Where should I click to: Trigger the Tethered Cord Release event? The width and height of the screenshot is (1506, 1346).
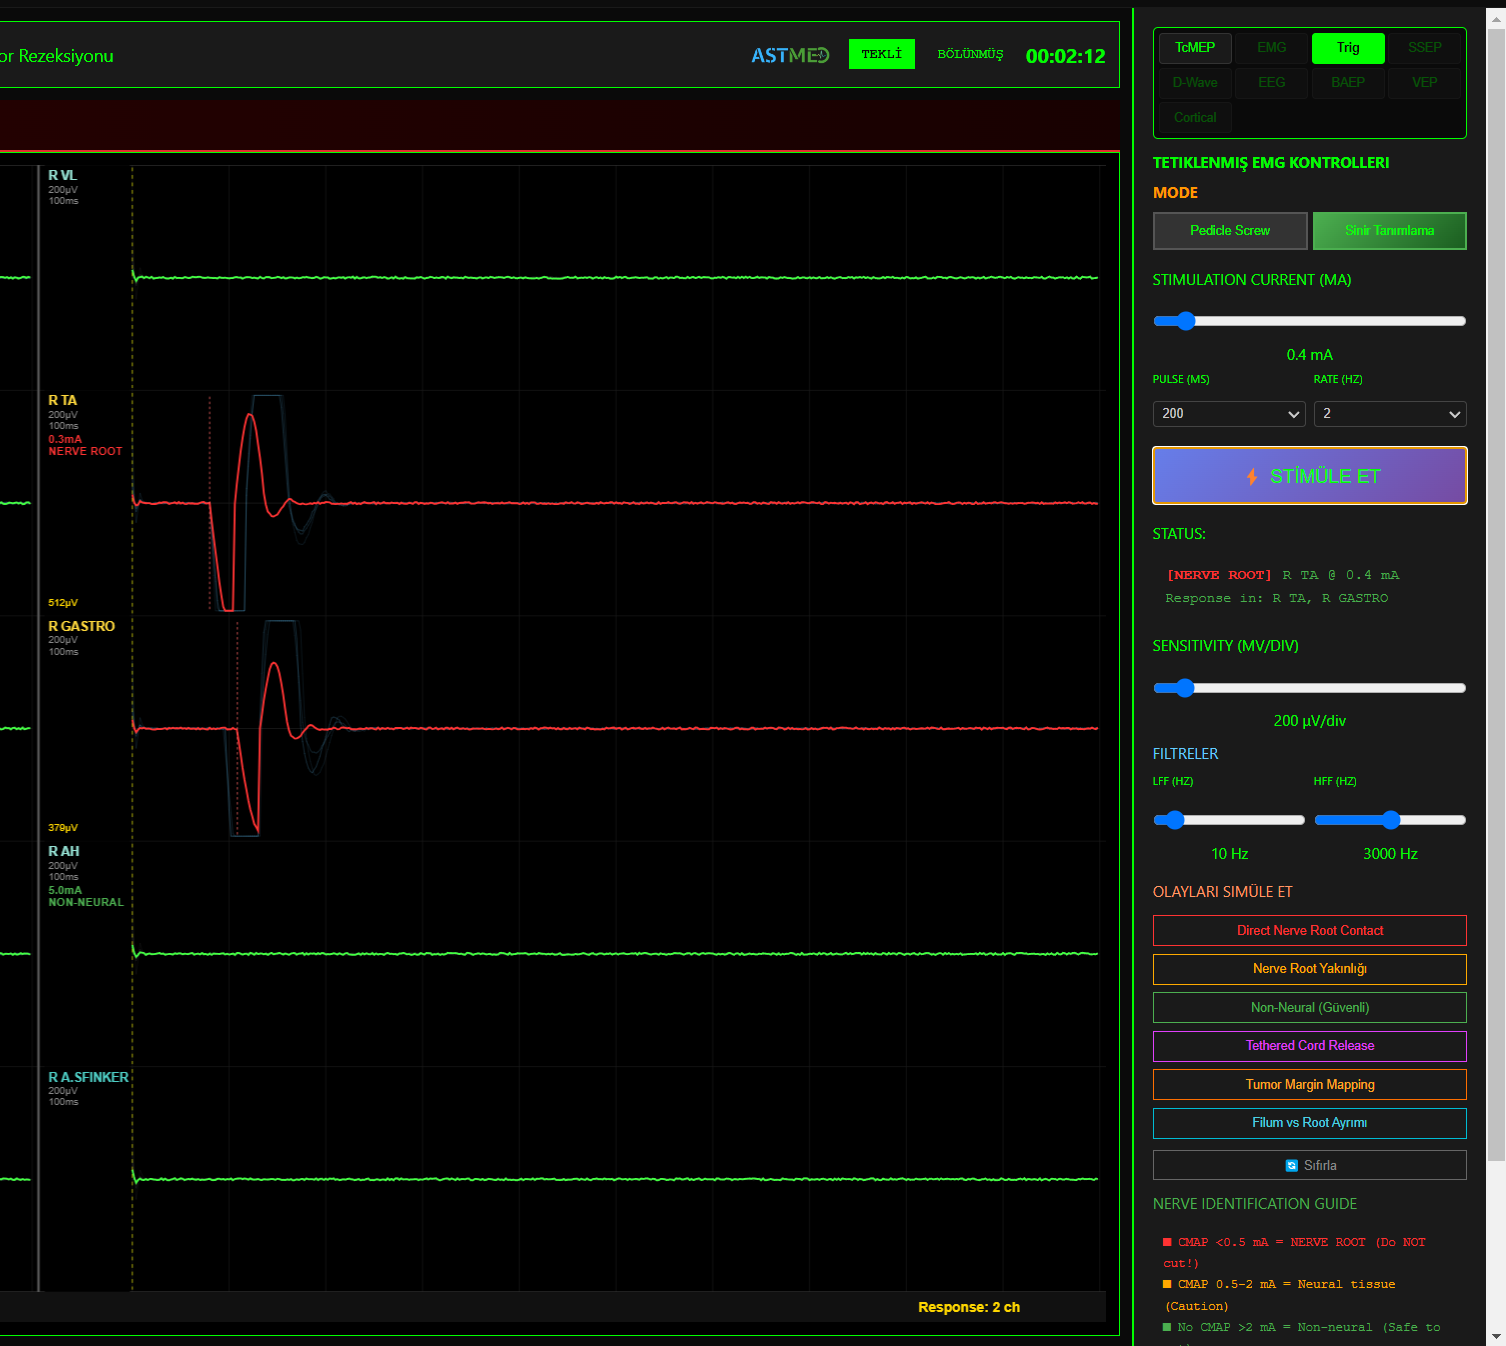[x=1309, y=1046]
